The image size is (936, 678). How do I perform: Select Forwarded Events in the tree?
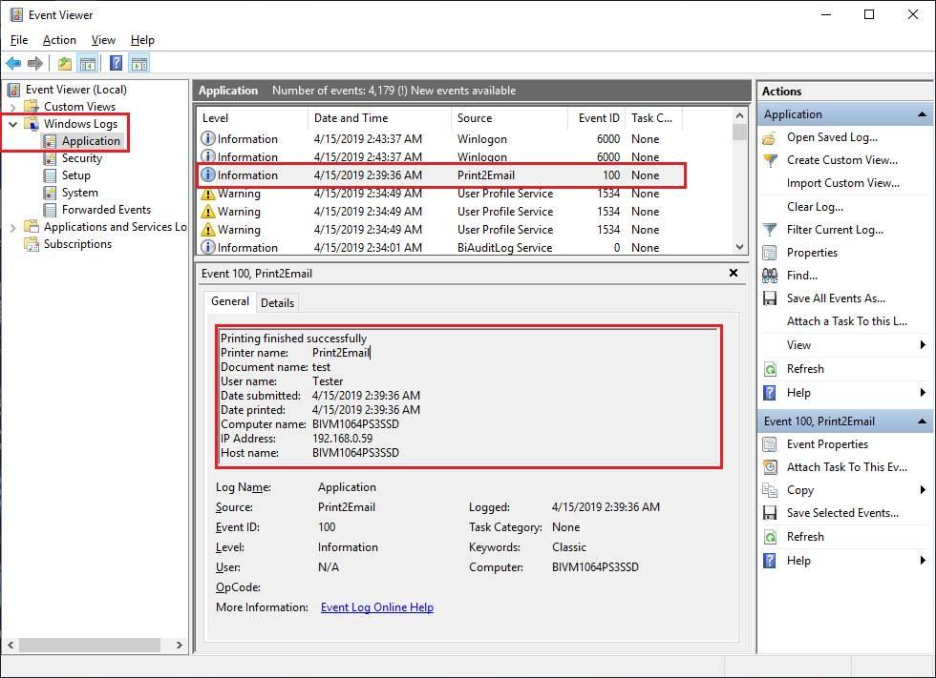click(106, 210)
